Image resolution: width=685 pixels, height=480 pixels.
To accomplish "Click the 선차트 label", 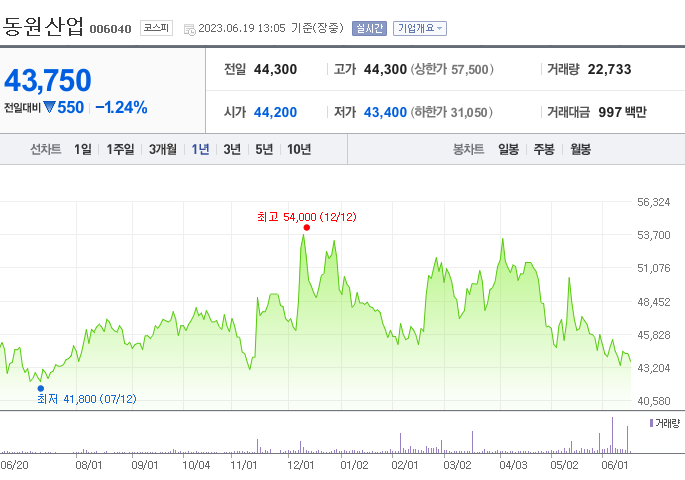I will [45, 149].
